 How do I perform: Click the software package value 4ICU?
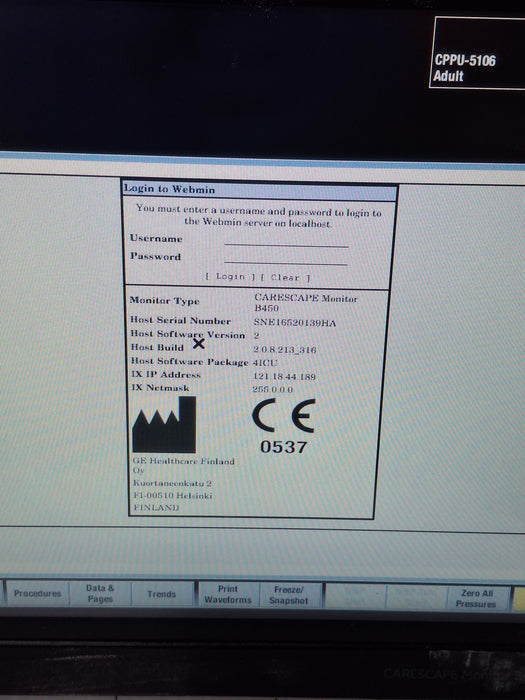[265, 362]
